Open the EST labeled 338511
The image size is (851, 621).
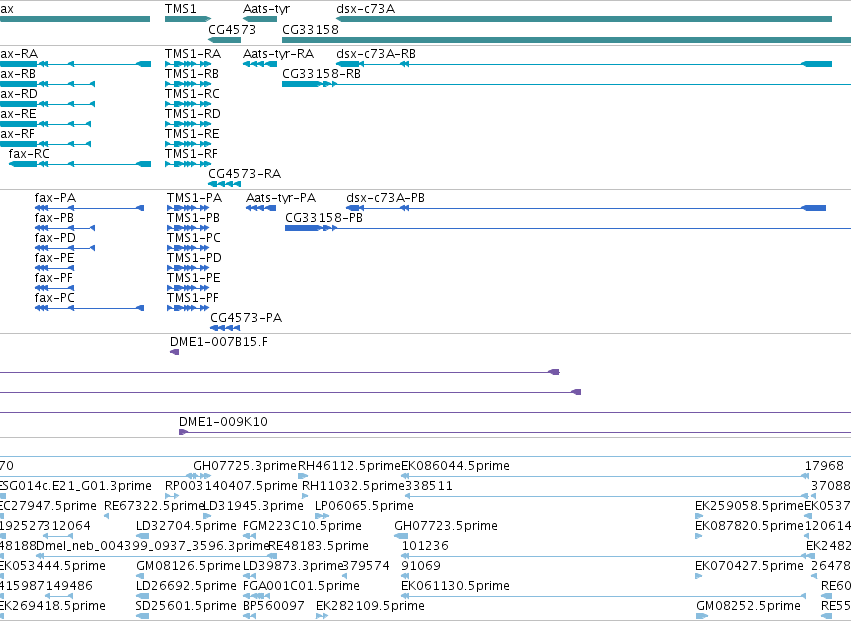[429, 486]
